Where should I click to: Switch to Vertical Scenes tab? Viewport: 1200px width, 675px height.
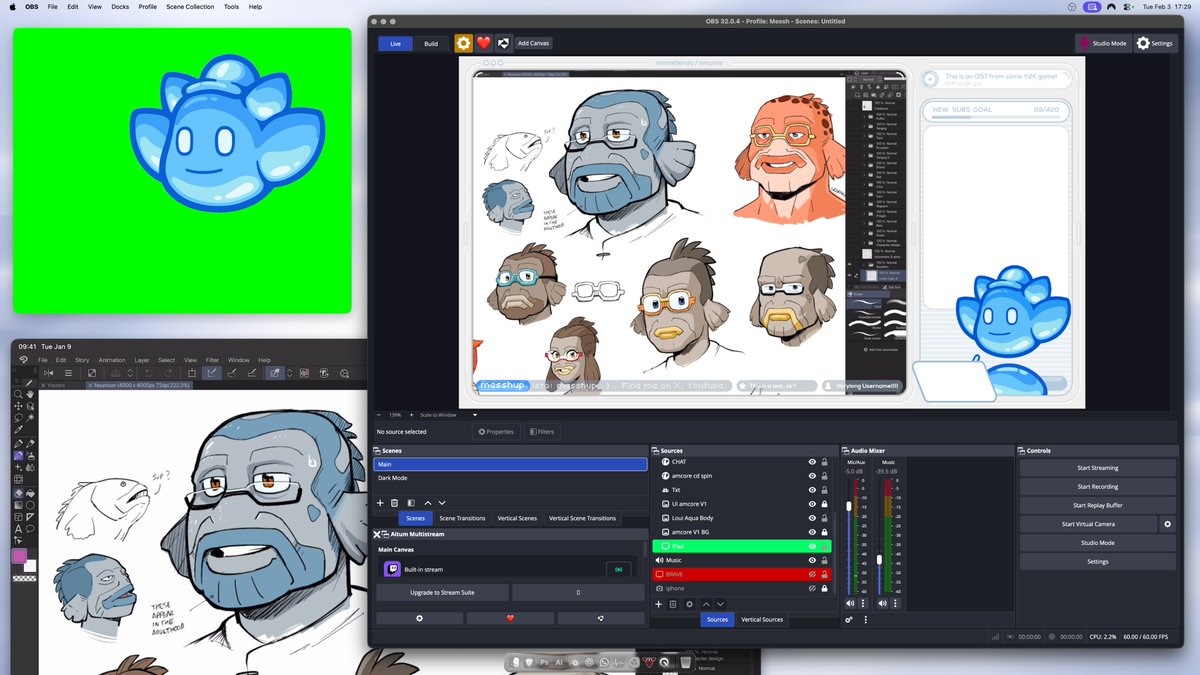click(517, 518)
